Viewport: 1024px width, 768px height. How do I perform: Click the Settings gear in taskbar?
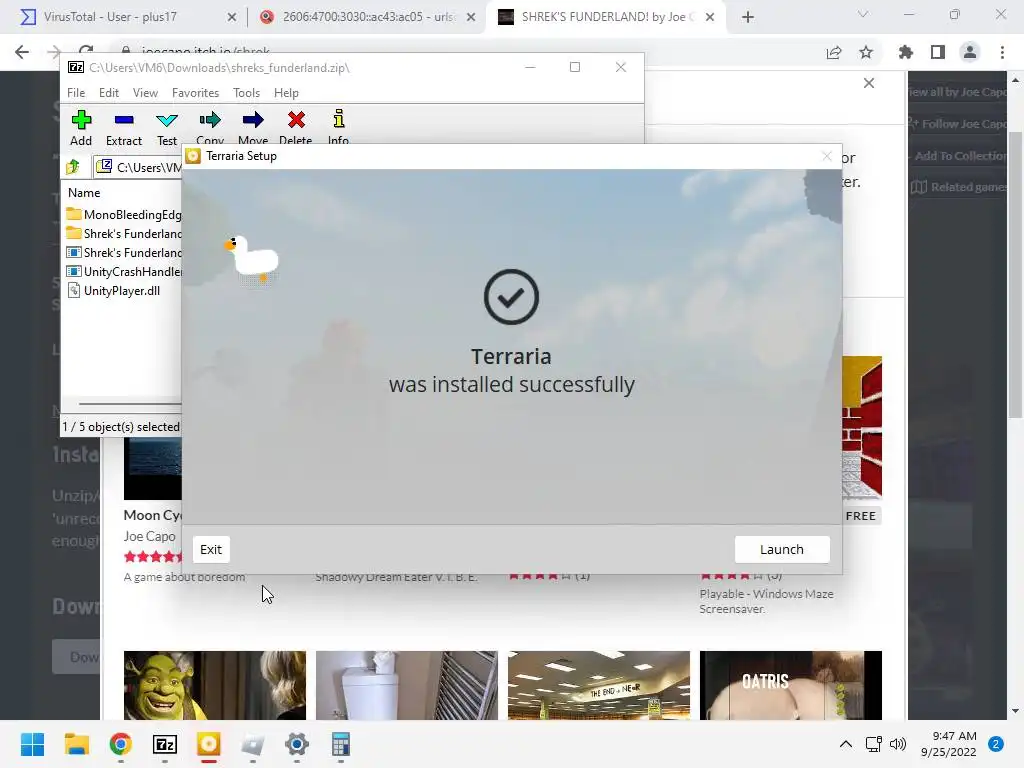tap(296, 744)
